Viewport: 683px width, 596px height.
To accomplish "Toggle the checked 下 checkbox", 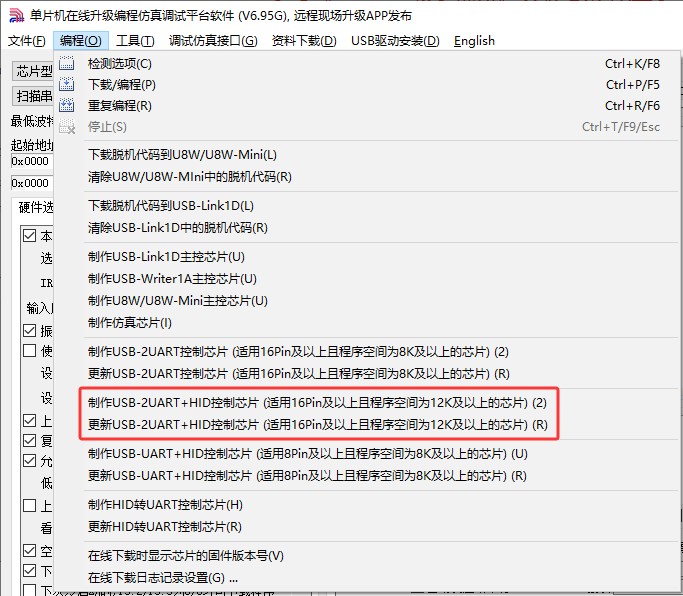I will pos(29,570).
